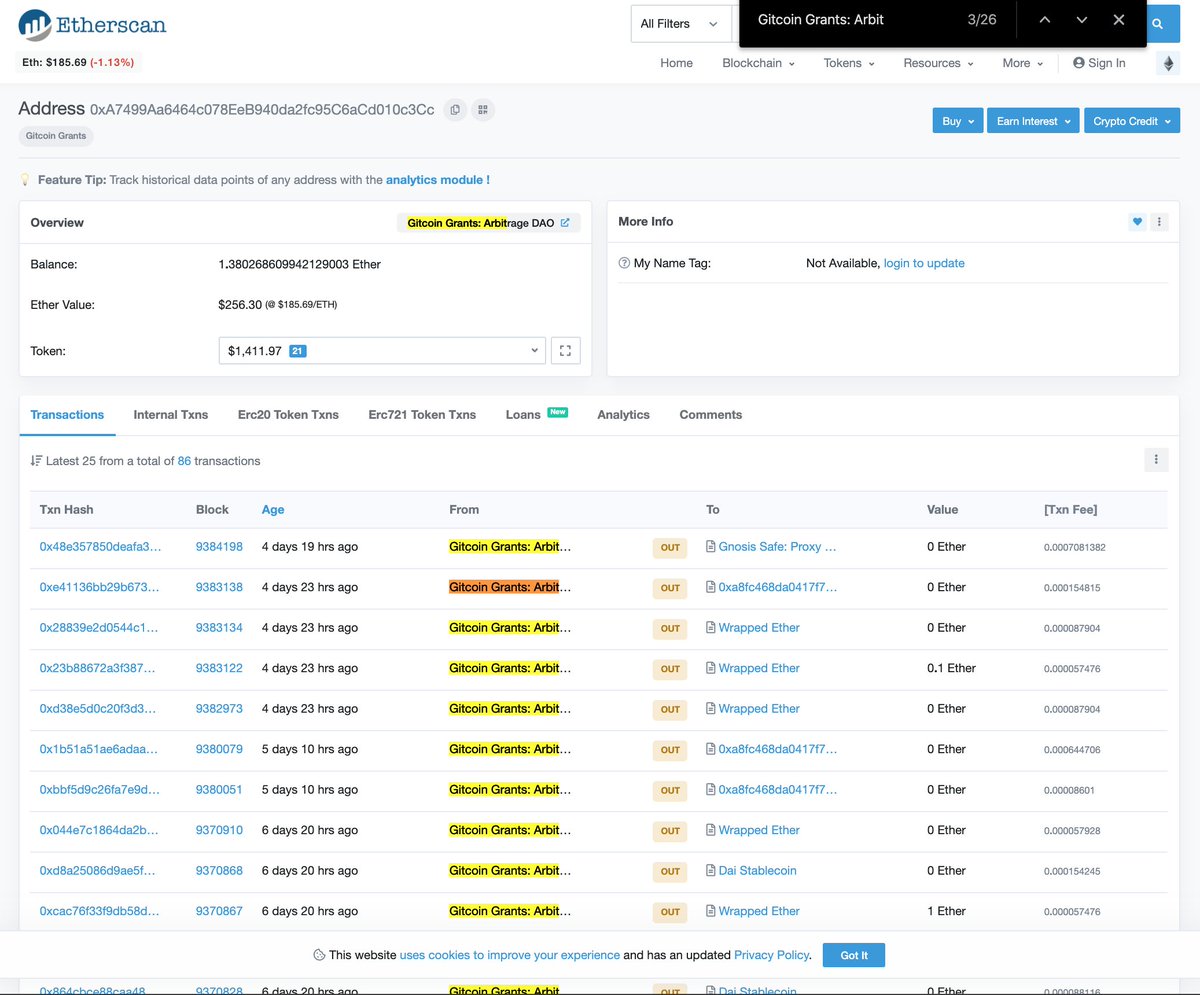Screen dimensions: 1200x995
Task: Expand the Tokens menu
Action: point(849,63)
